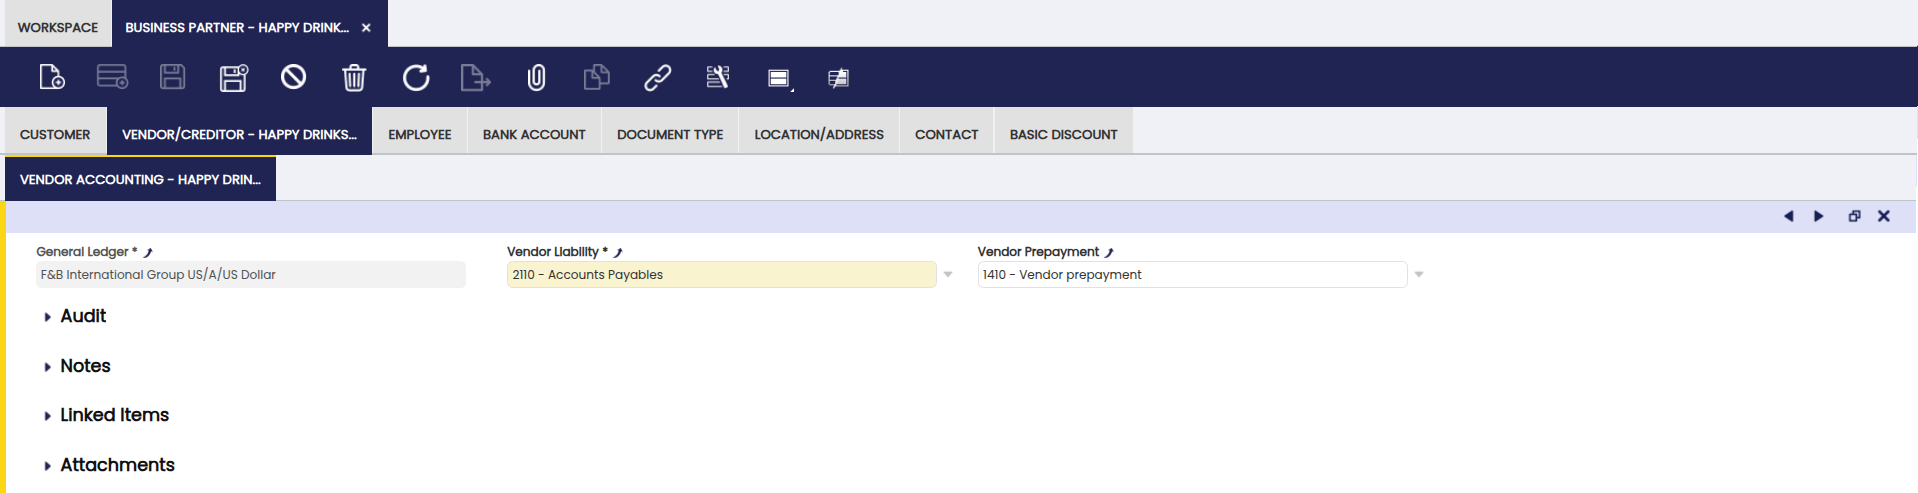Refresh data with the circular arrow icon
This screenshot has height=493, width=1918.
tap(416, 77)
